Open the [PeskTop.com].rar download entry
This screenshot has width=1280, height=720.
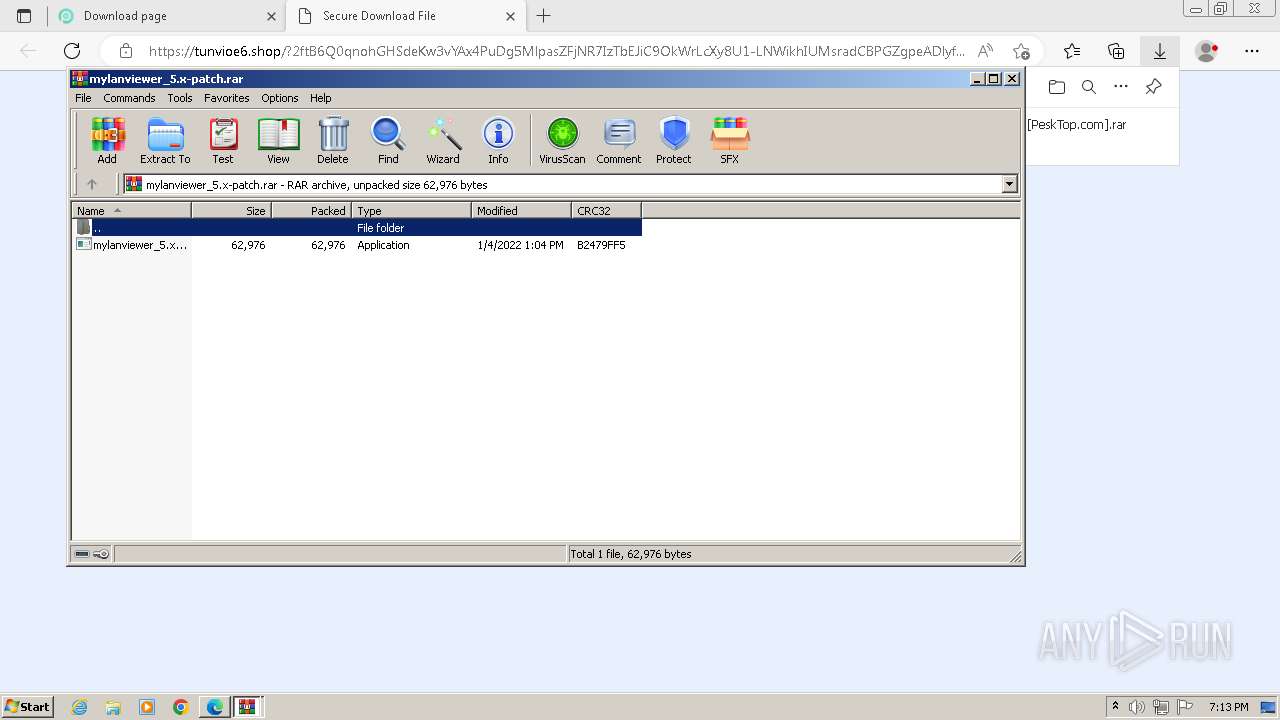(x=1077, y=125)
